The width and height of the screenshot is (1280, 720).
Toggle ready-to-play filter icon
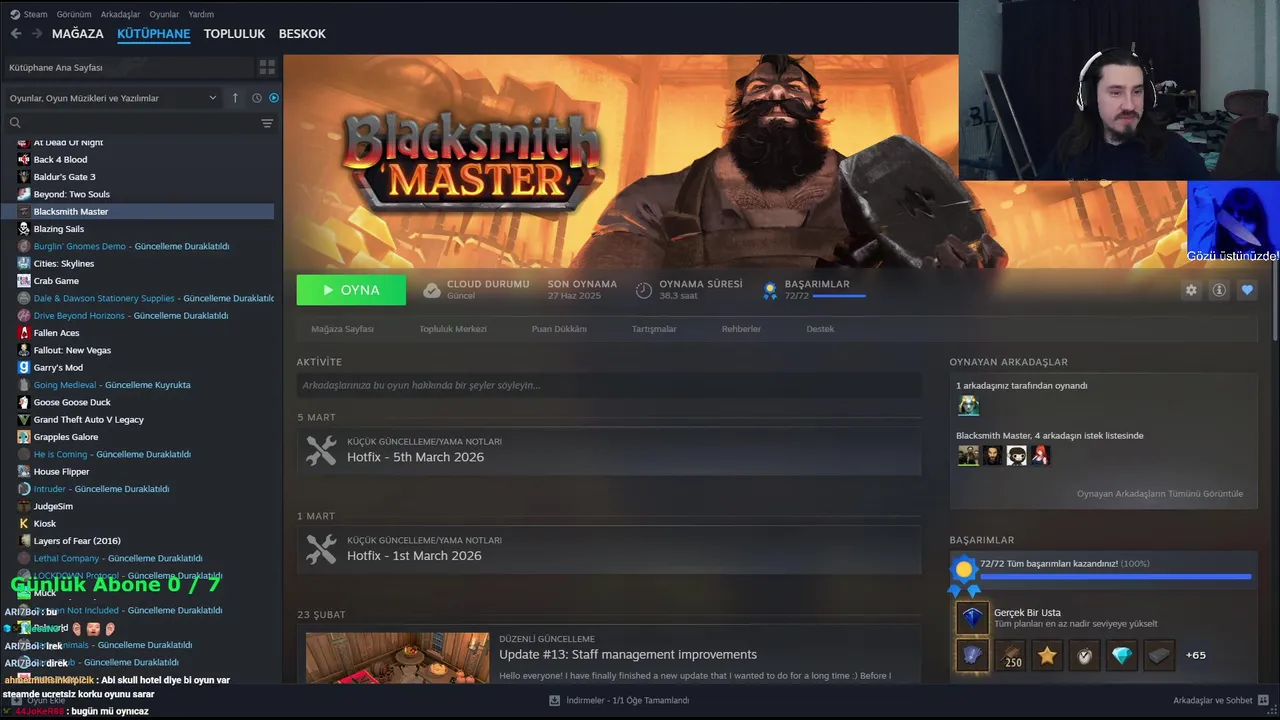pos(274,98)
